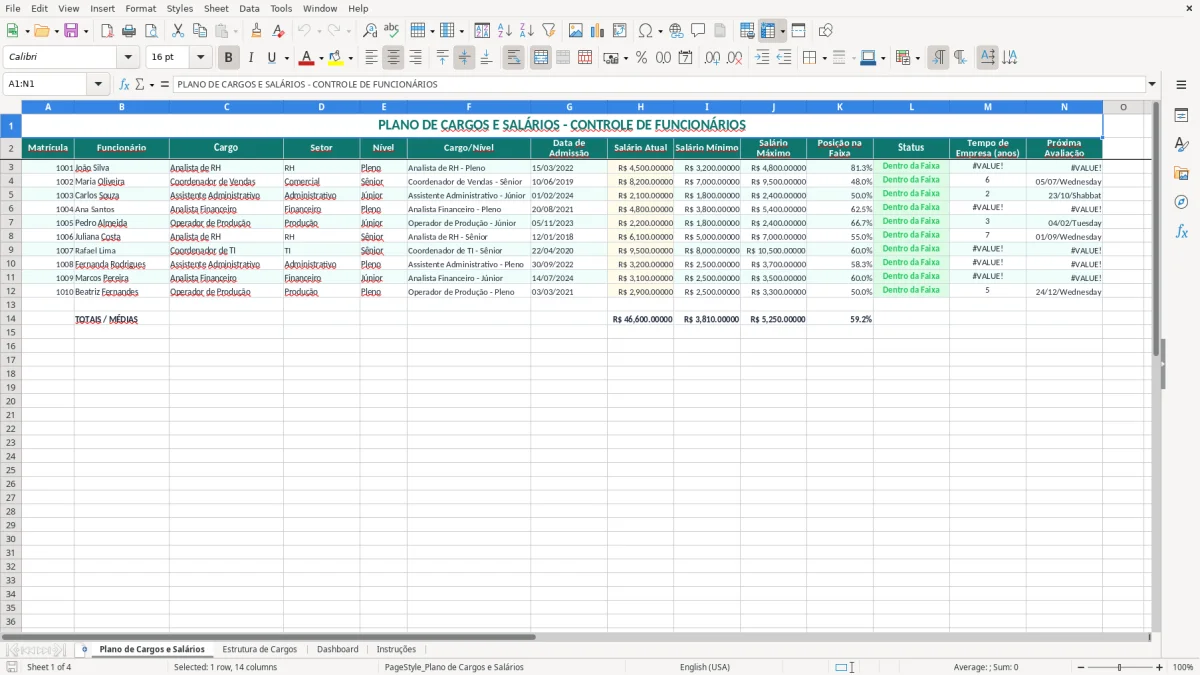Image resolution: width=1200 pixels, height=675 pixels.
Task: Open sidebar Functions fx panel
Action: click(x=1181, y=231)
